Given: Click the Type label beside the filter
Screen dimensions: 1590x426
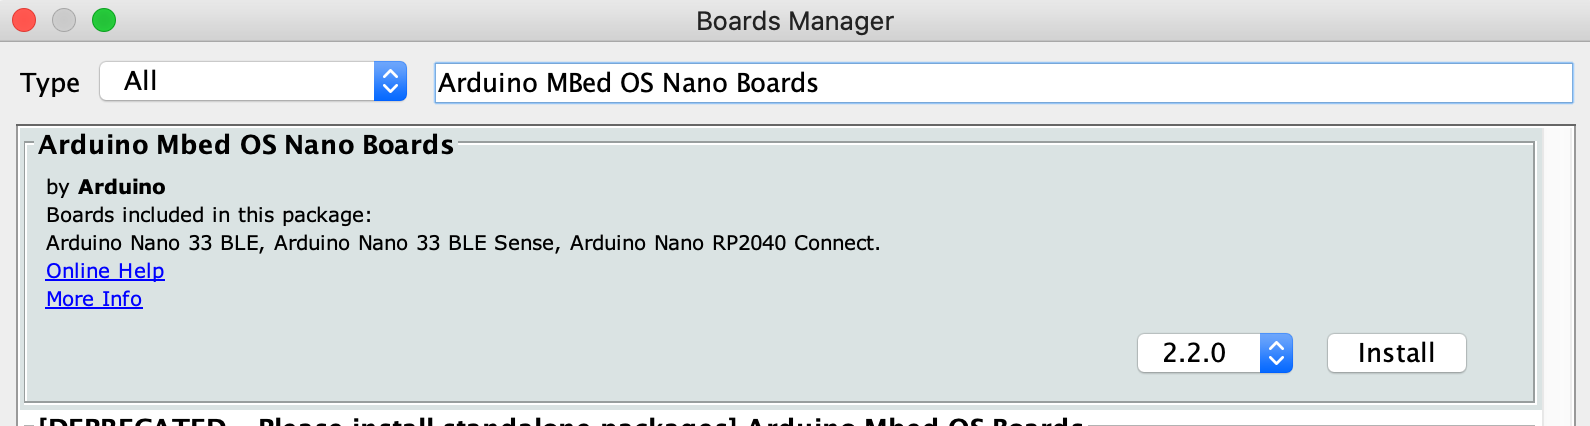Looking at the screenshot, I should 50,83.
